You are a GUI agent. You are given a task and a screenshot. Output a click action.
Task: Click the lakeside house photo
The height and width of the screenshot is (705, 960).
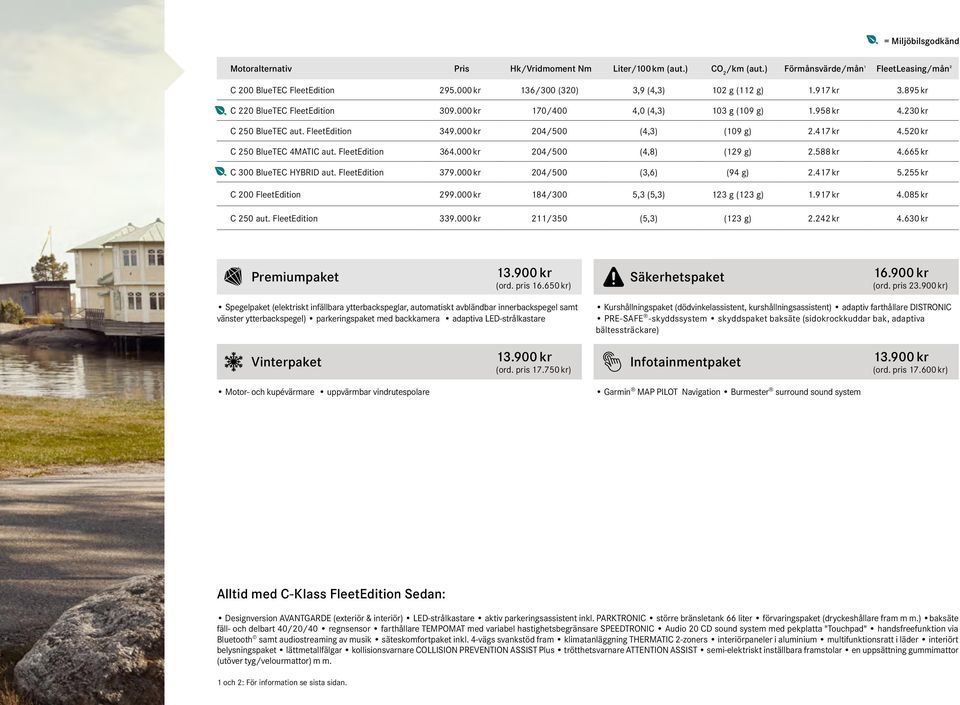[82, 352]
